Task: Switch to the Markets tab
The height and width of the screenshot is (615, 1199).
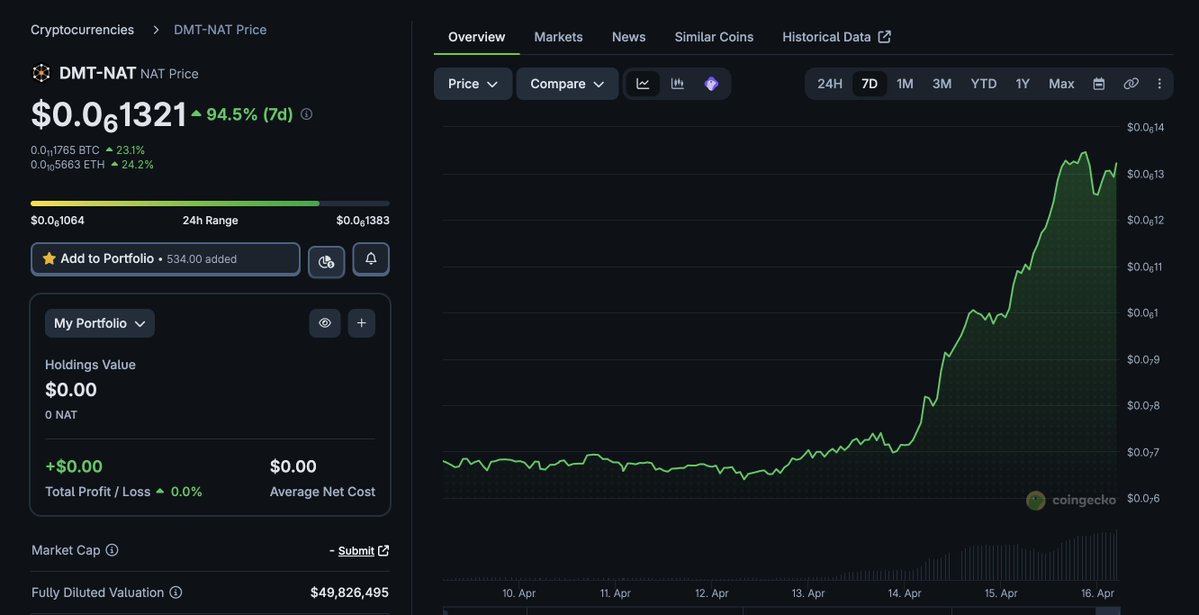Action: [x=558, y=37]
